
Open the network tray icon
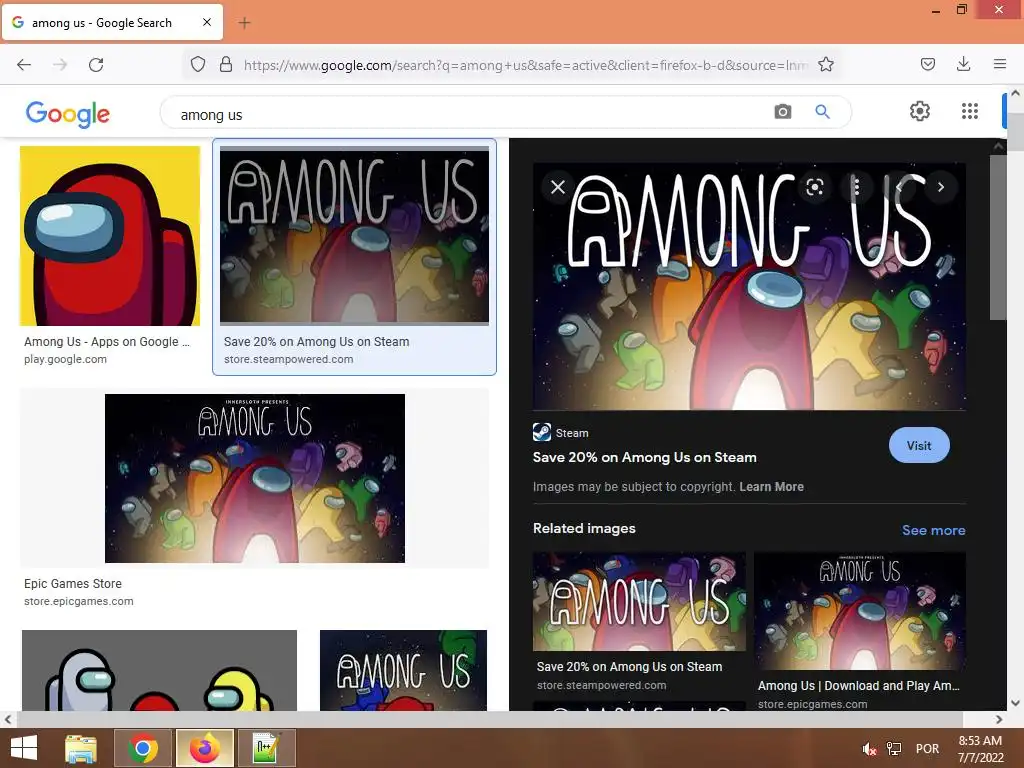[894, 749]
